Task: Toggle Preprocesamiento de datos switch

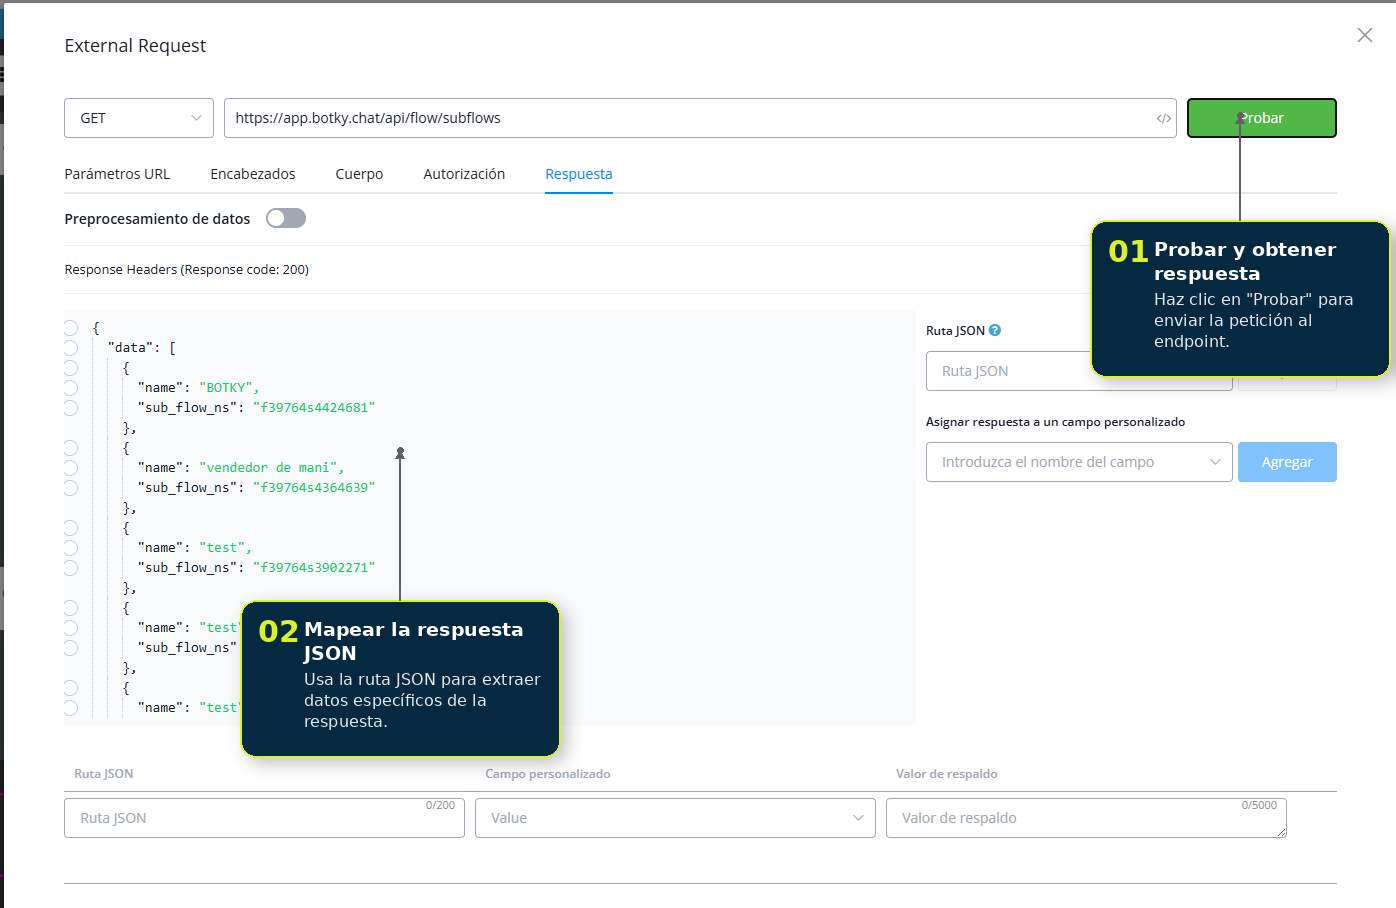Action: (286, 218)
